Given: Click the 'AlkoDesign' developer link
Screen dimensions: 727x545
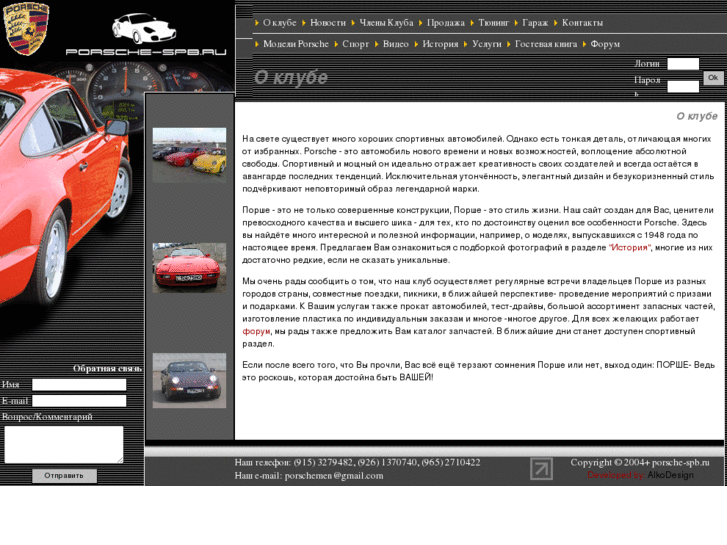Looking at the screenshot, I should (670, 475).
